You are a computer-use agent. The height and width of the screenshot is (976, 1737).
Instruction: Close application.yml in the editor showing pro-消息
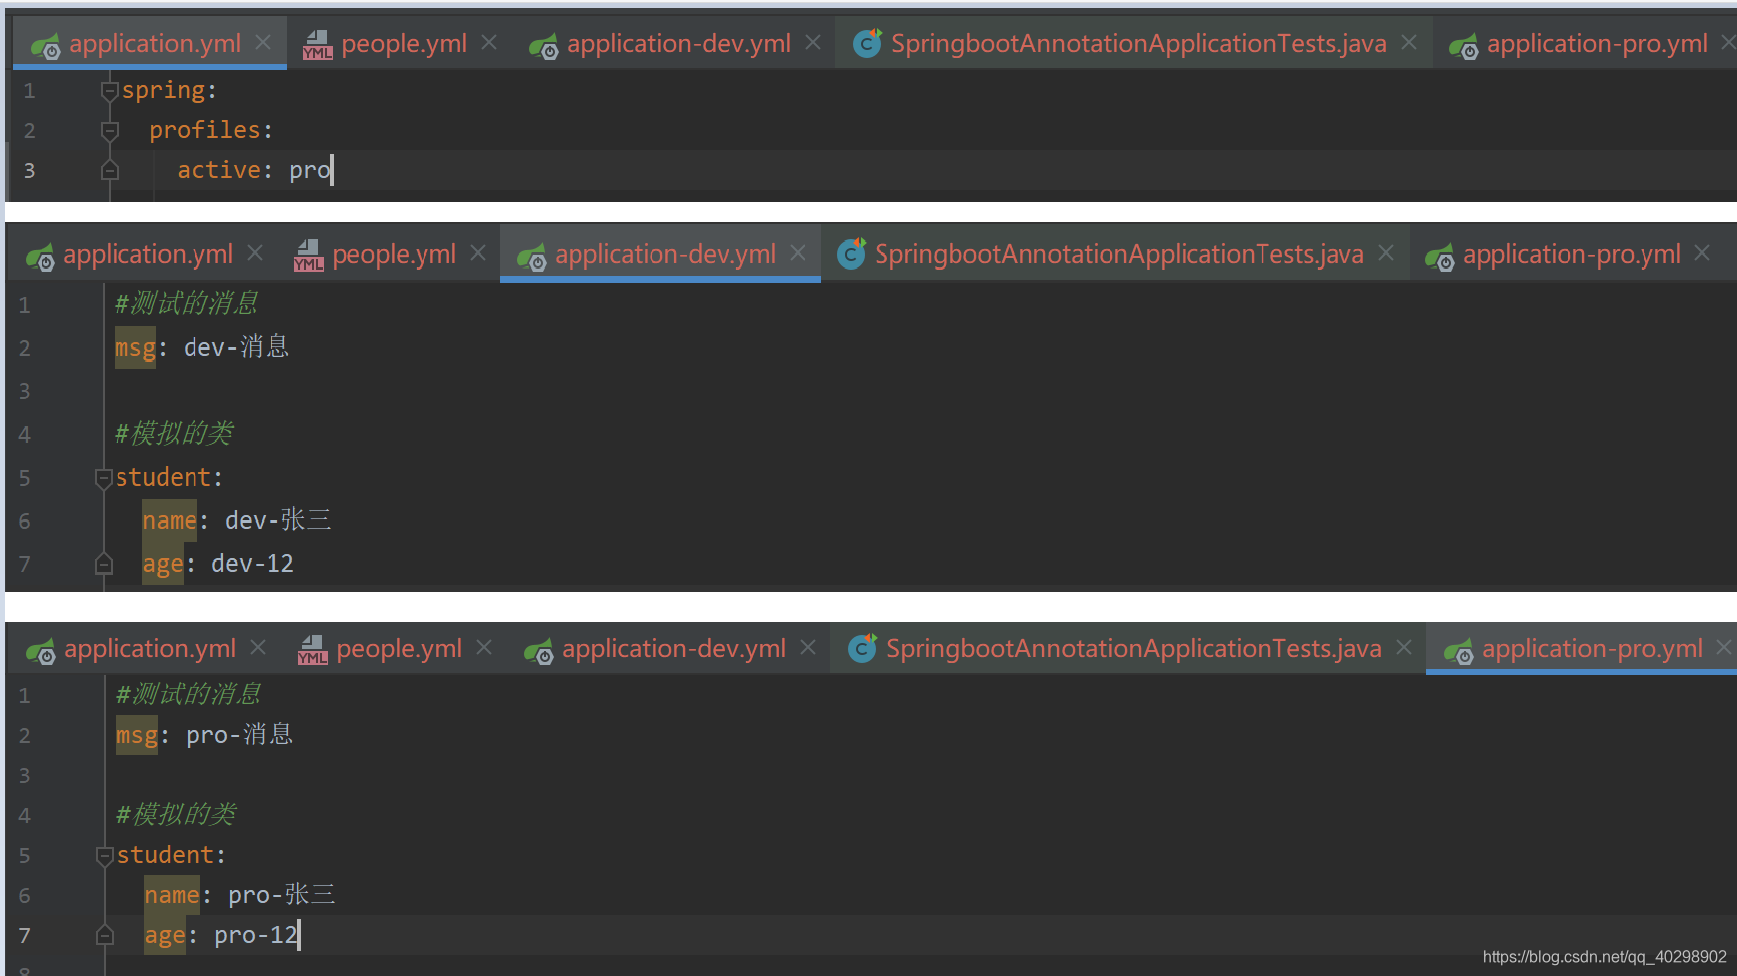[258, 647]
